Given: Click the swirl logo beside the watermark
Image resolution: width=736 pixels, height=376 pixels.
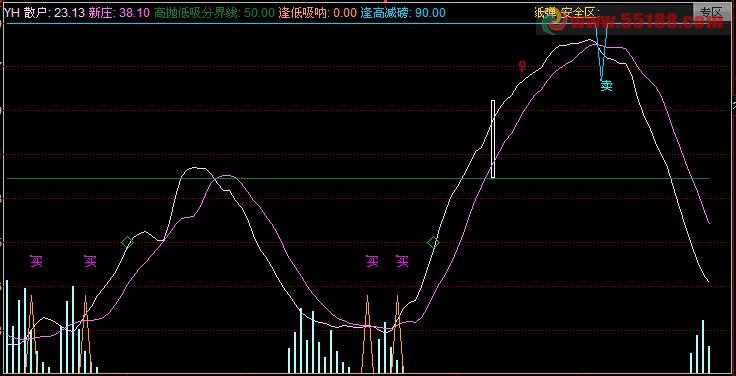Looking at the screenshot, I should 552,21.
